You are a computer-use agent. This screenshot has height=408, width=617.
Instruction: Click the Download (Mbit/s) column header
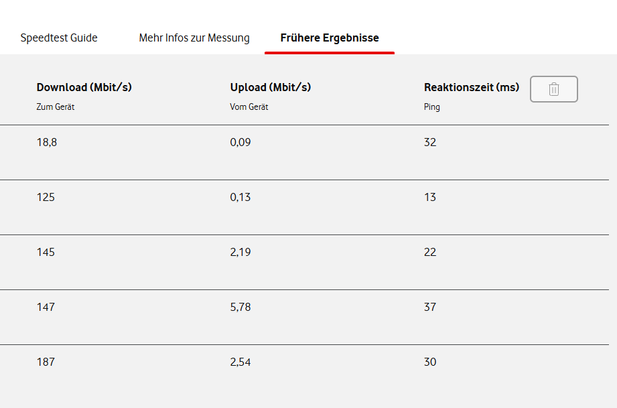pos(84,87)
